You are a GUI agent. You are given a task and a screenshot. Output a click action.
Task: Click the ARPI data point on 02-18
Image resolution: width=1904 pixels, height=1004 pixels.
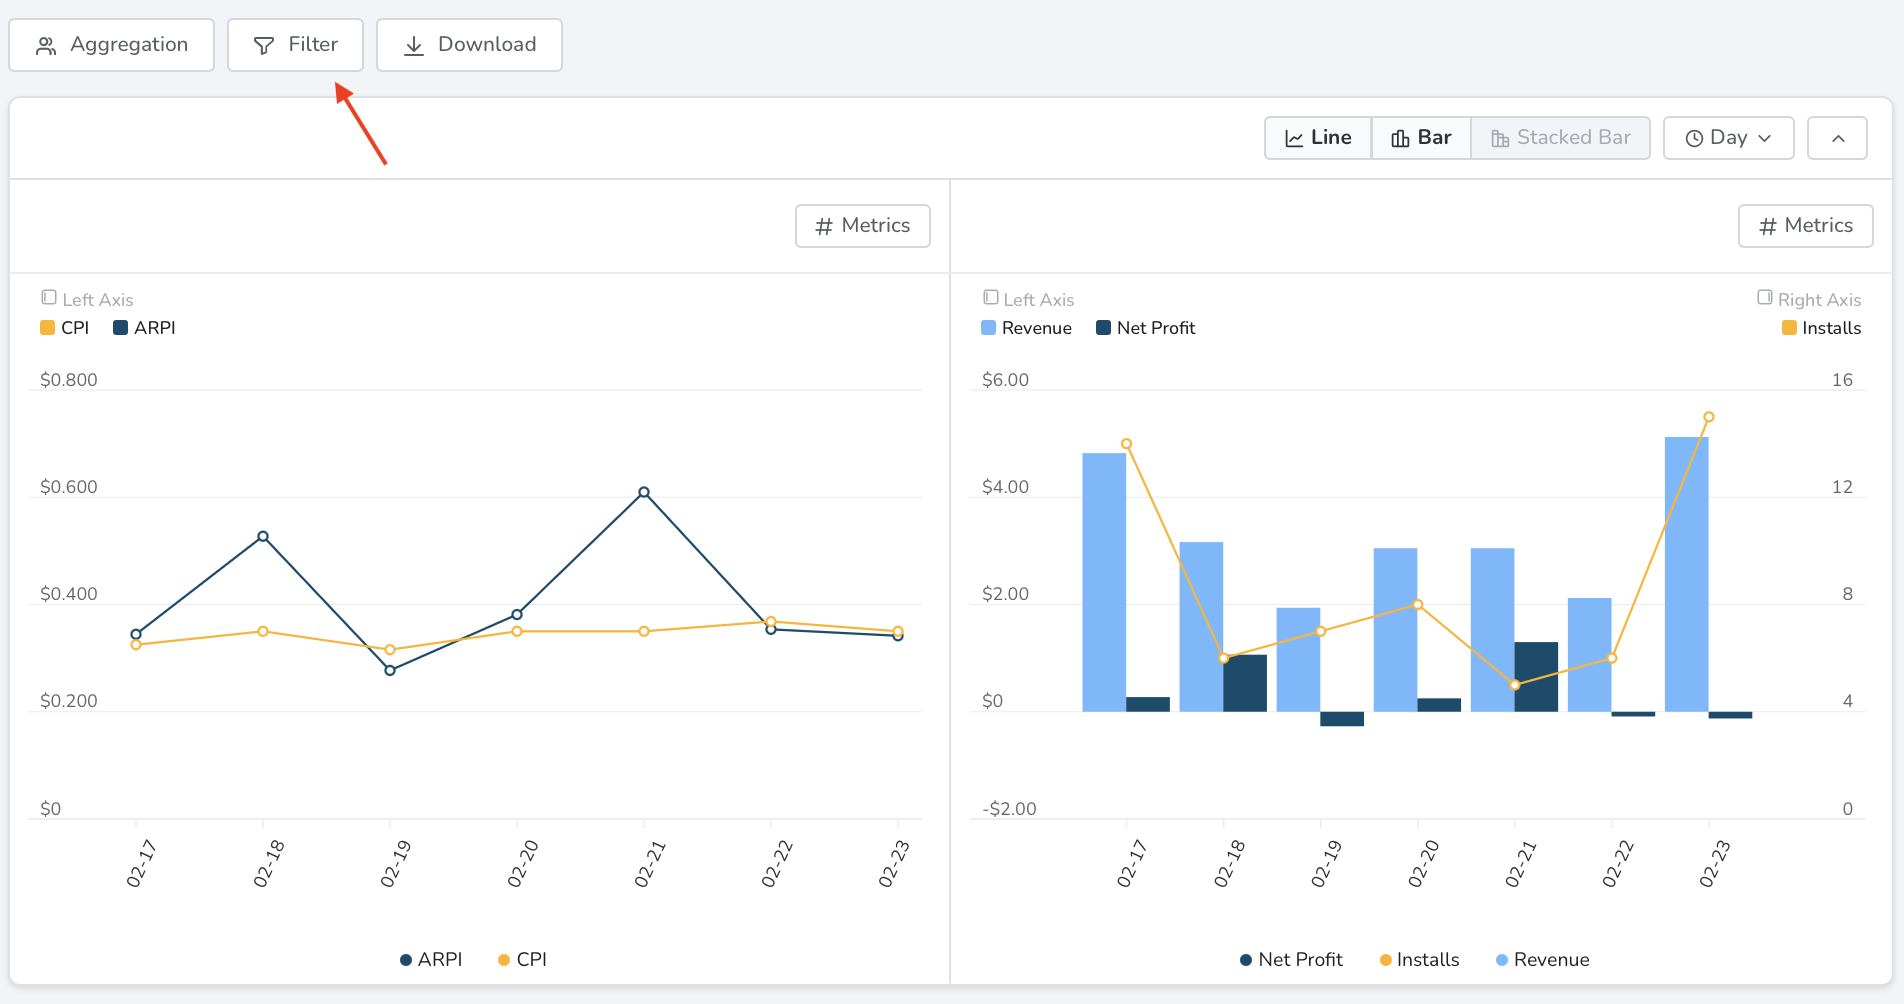263,537
